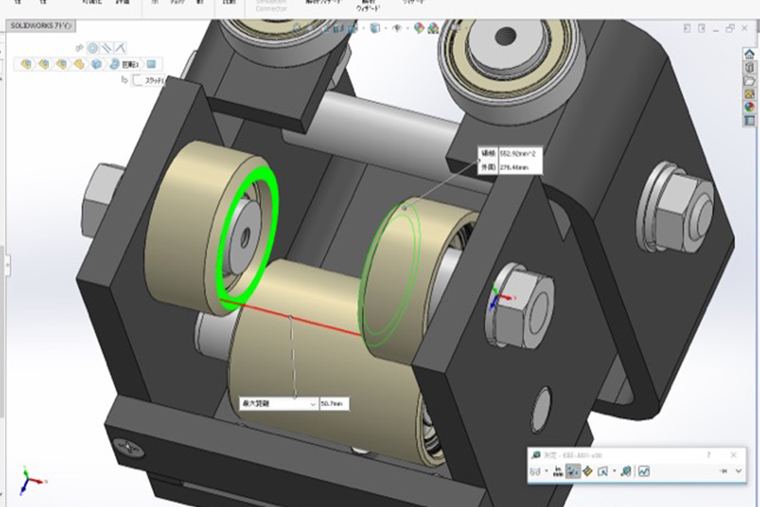
Task: Select the Revolve feature in the breadcrumb bar
Action: 125,64
